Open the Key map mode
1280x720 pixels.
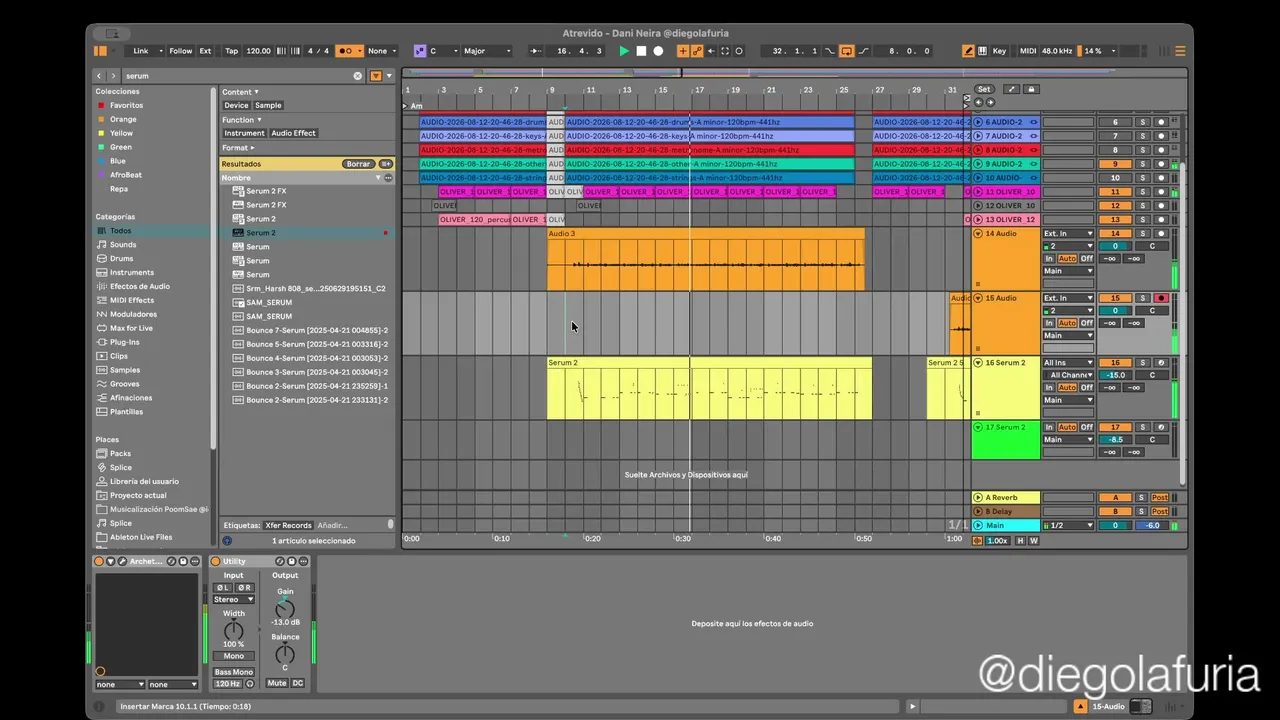tap(999, 51)
